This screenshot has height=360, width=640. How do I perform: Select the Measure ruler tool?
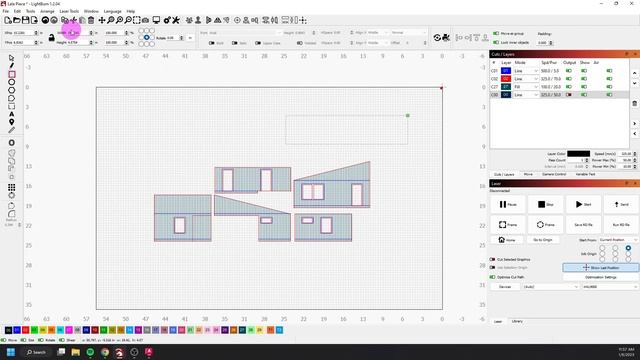click(11, 130)
